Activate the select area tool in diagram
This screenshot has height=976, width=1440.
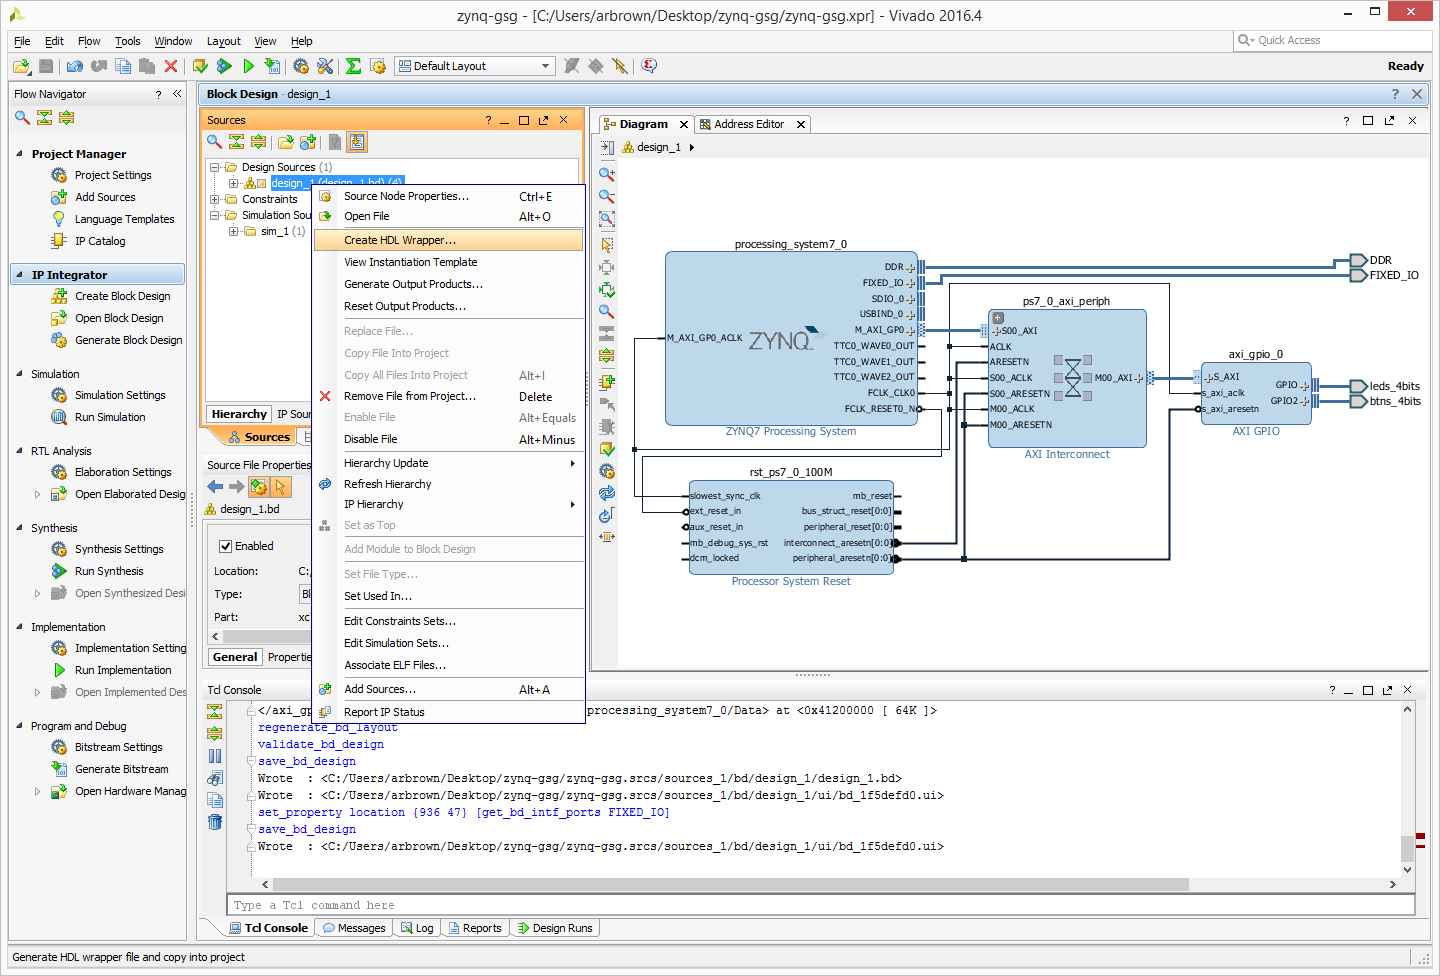(x=607, y=245)
